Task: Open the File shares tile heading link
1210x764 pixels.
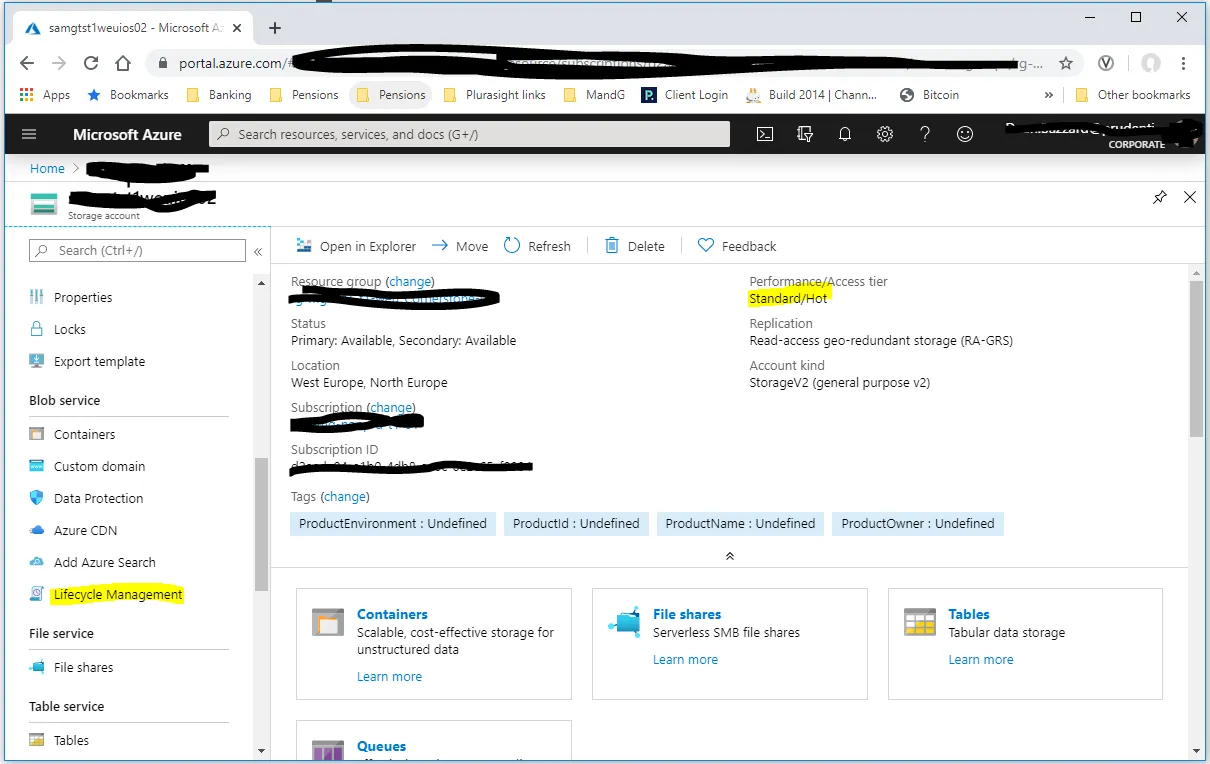Action: 687,614
